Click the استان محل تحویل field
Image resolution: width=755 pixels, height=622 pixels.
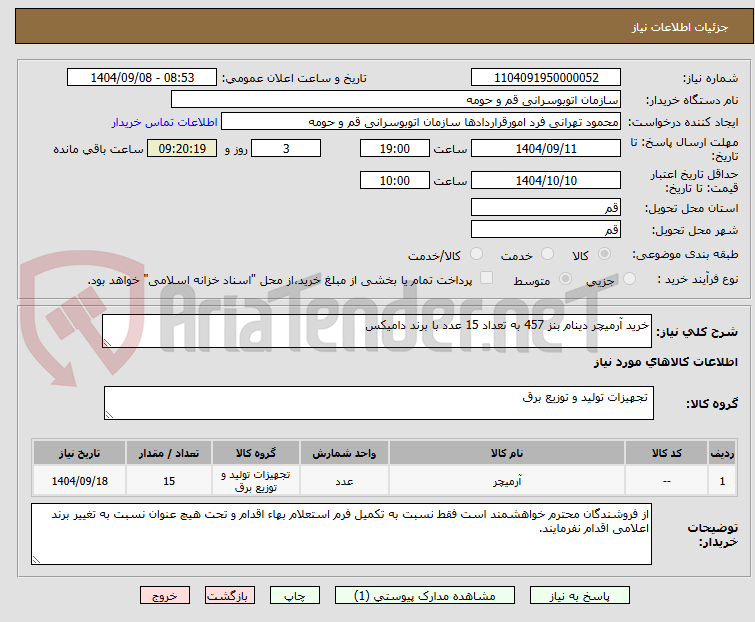(546, 207)
